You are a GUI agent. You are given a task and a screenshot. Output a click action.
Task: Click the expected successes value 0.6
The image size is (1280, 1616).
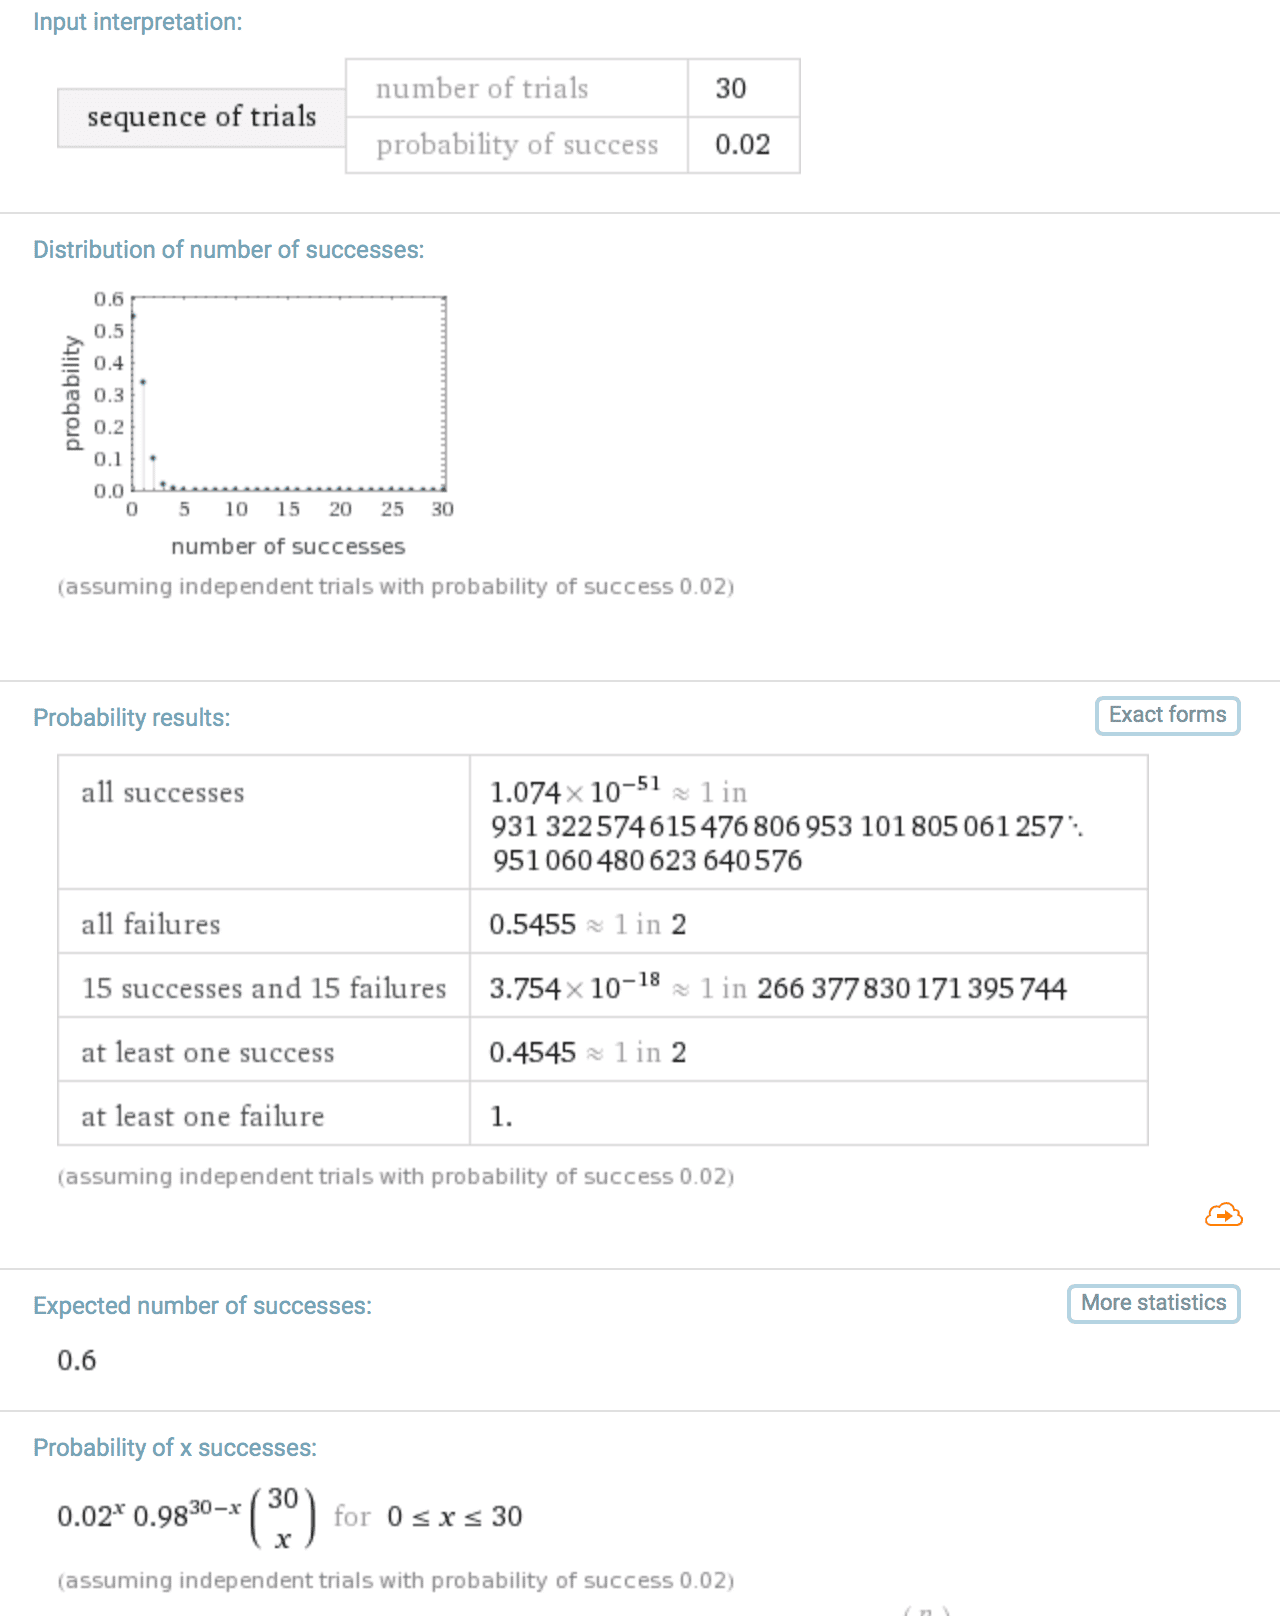[x=77, y=1360]
